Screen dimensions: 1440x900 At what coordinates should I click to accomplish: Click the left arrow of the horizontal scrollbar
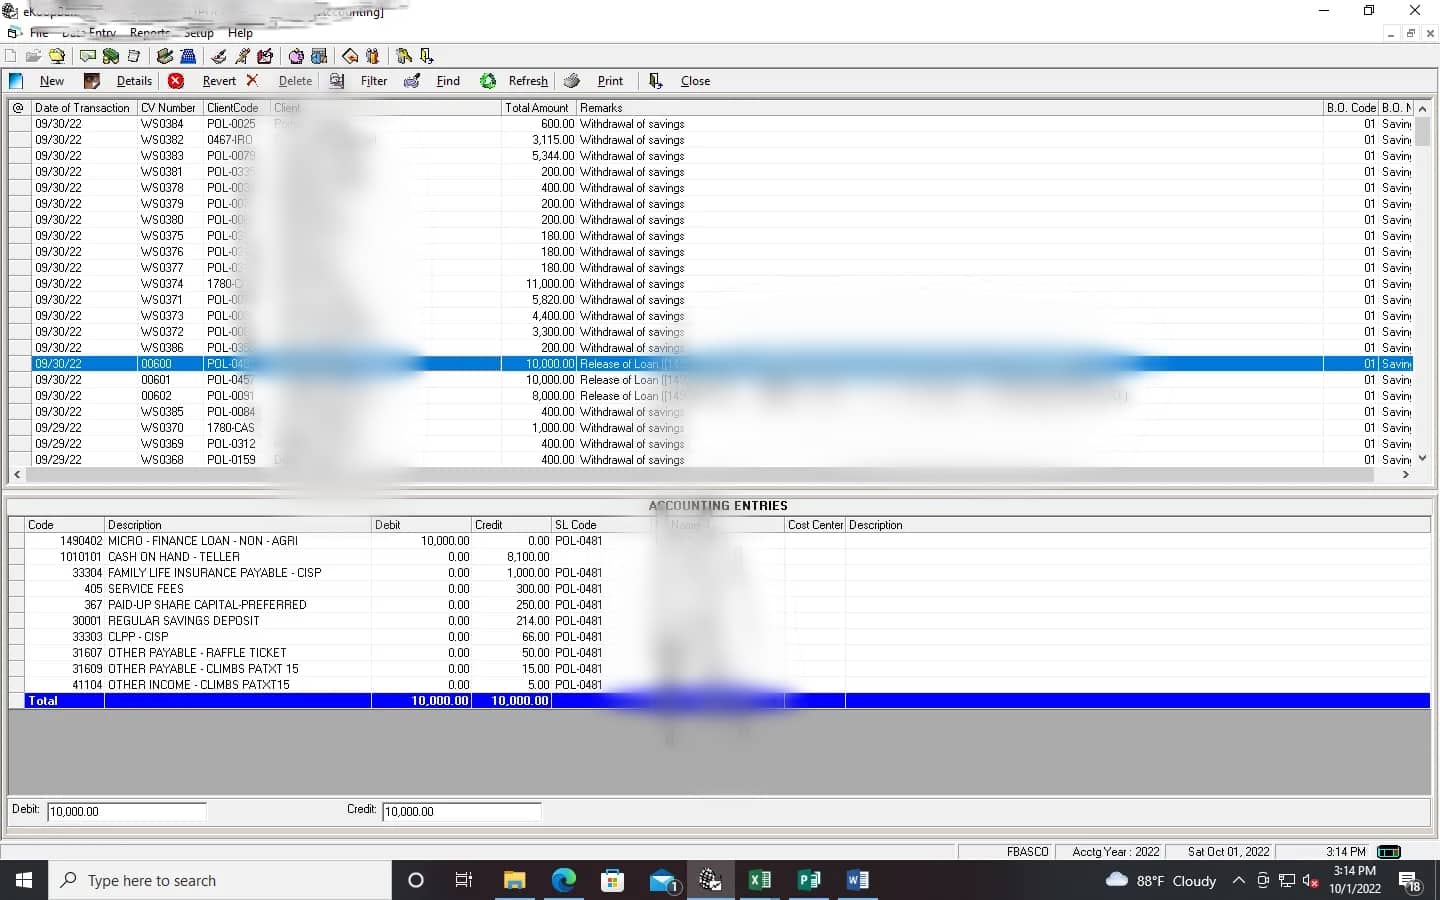(x=17, y=475)
